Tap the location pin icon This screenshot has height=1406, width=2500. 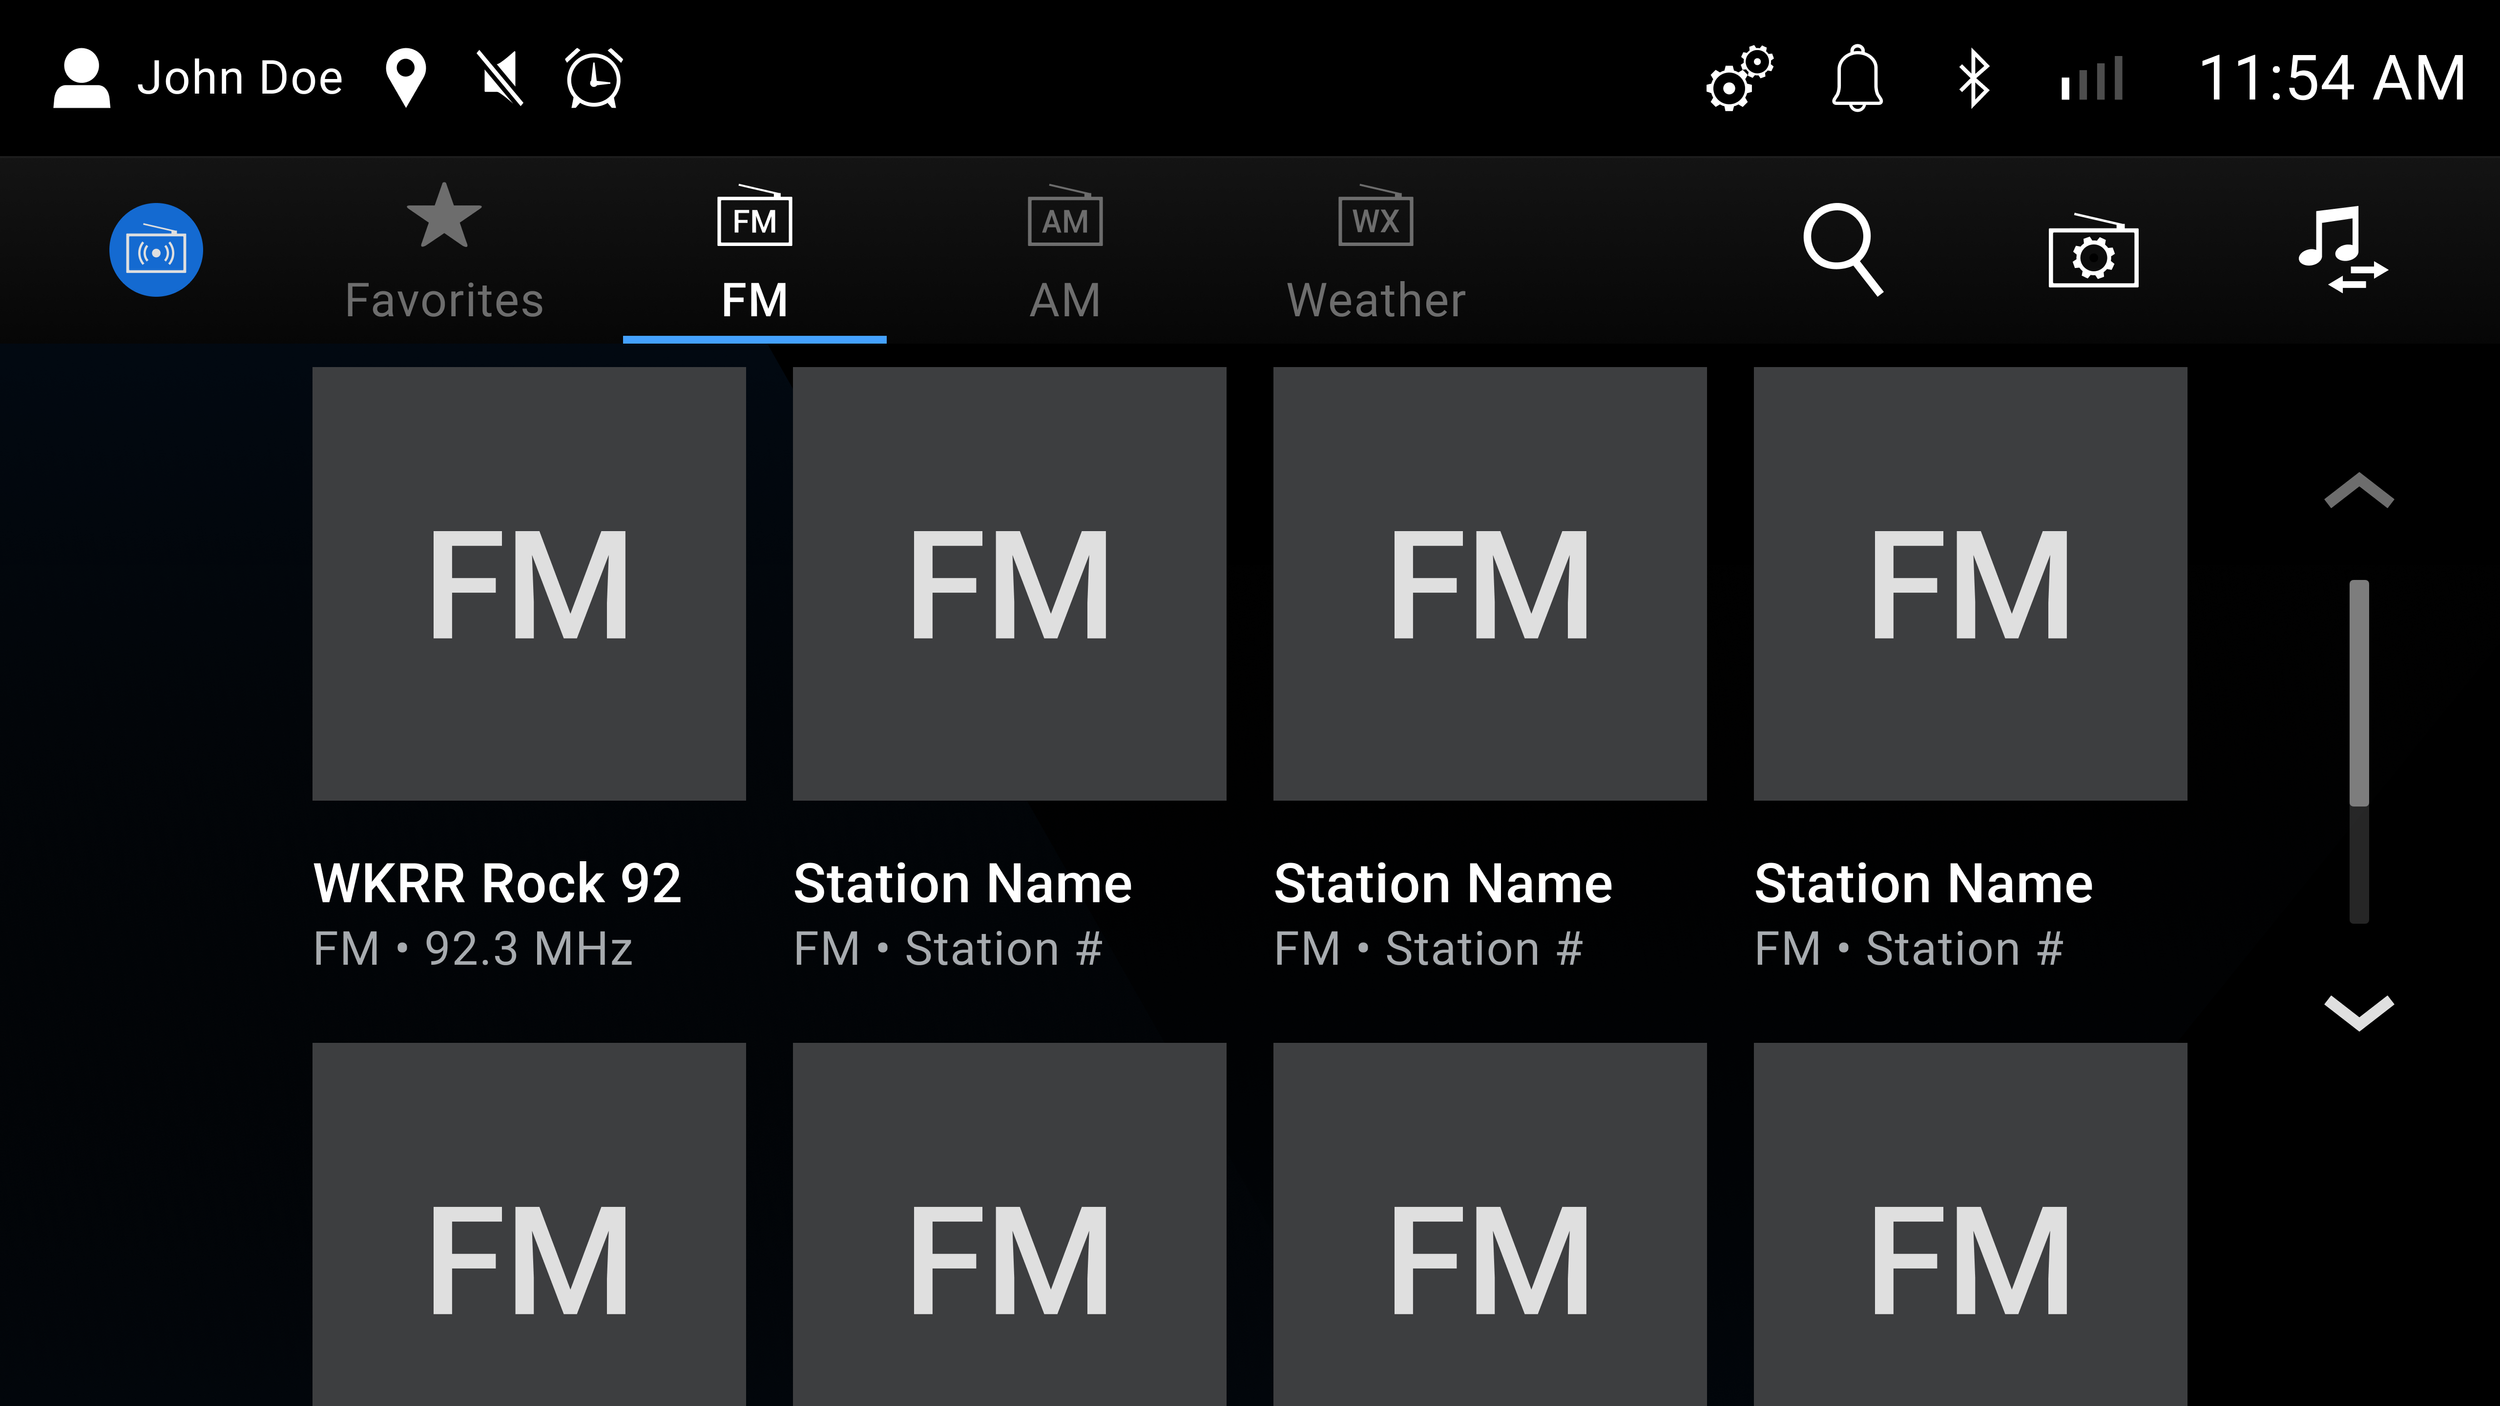tap(406, 78)
